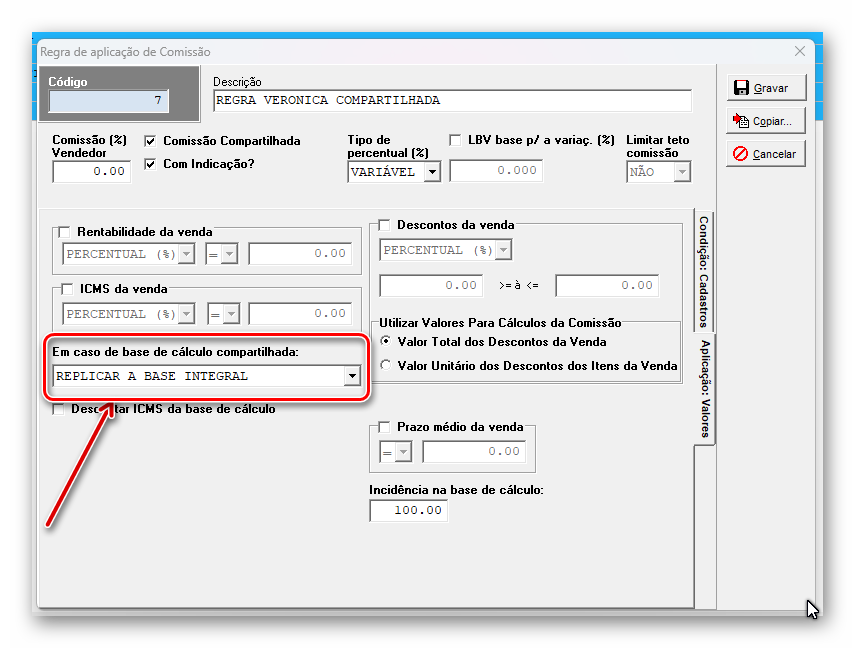Viewport: 855px width, 648px height.
Task: Expand the base de cálculo compartilhada dropdown
Action: 351,377
